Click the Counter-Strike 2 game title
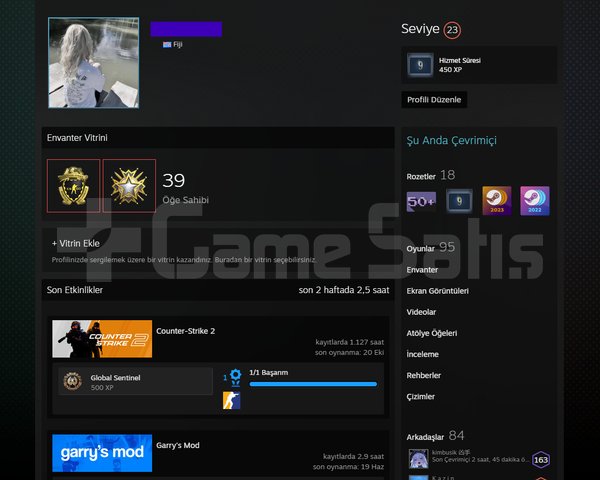Image resolution: width=600 pixels, height=480 pixels. click(x=186, y=331)
